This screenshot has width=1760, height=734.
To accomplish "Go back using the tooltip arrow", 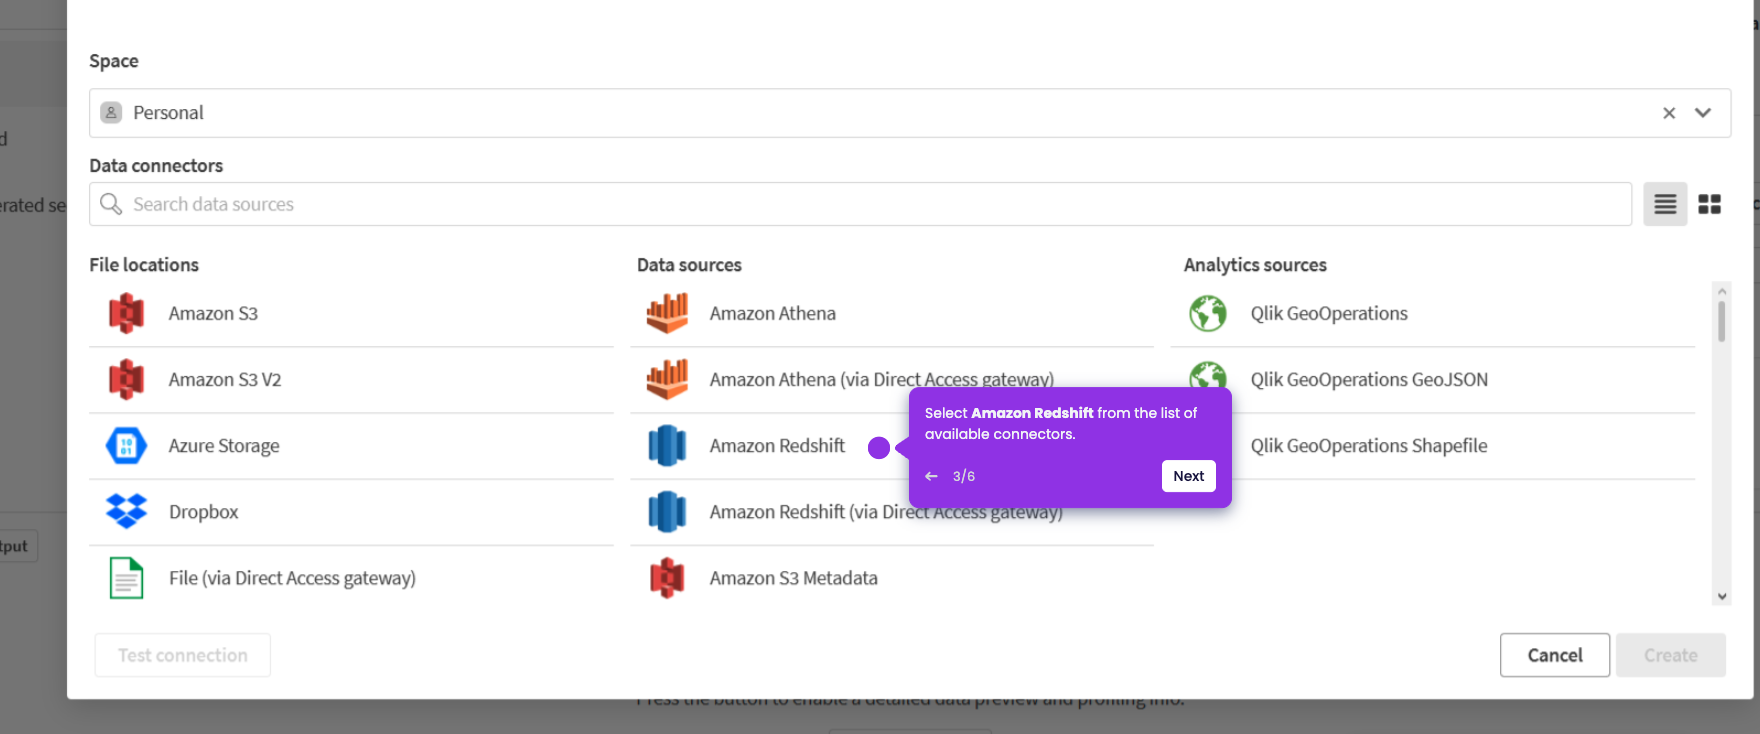I will click(x=931, y=476).
